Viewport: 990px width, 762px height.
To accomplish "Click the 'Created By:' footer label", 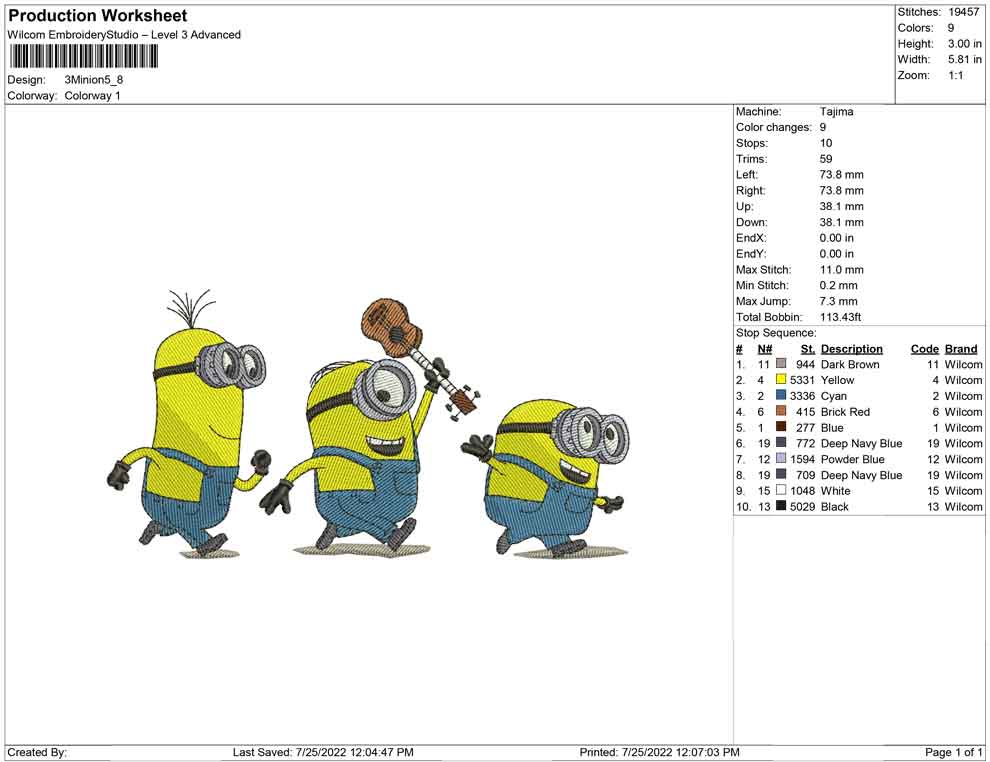I will [x=37, y=751].
